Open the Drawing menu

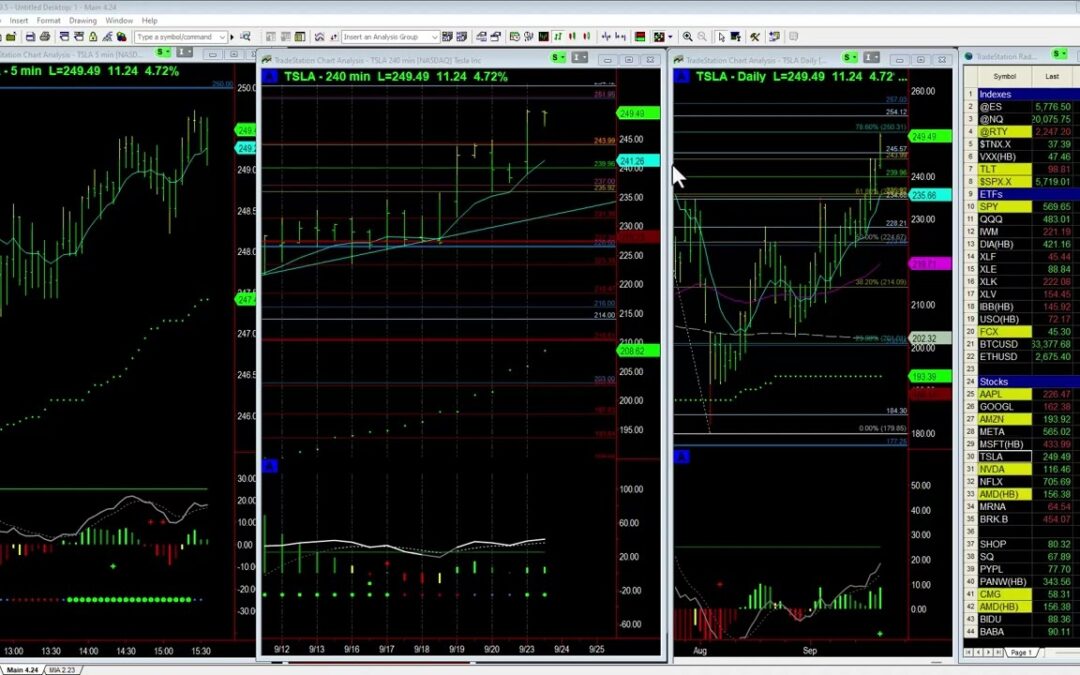coord(83,19)
